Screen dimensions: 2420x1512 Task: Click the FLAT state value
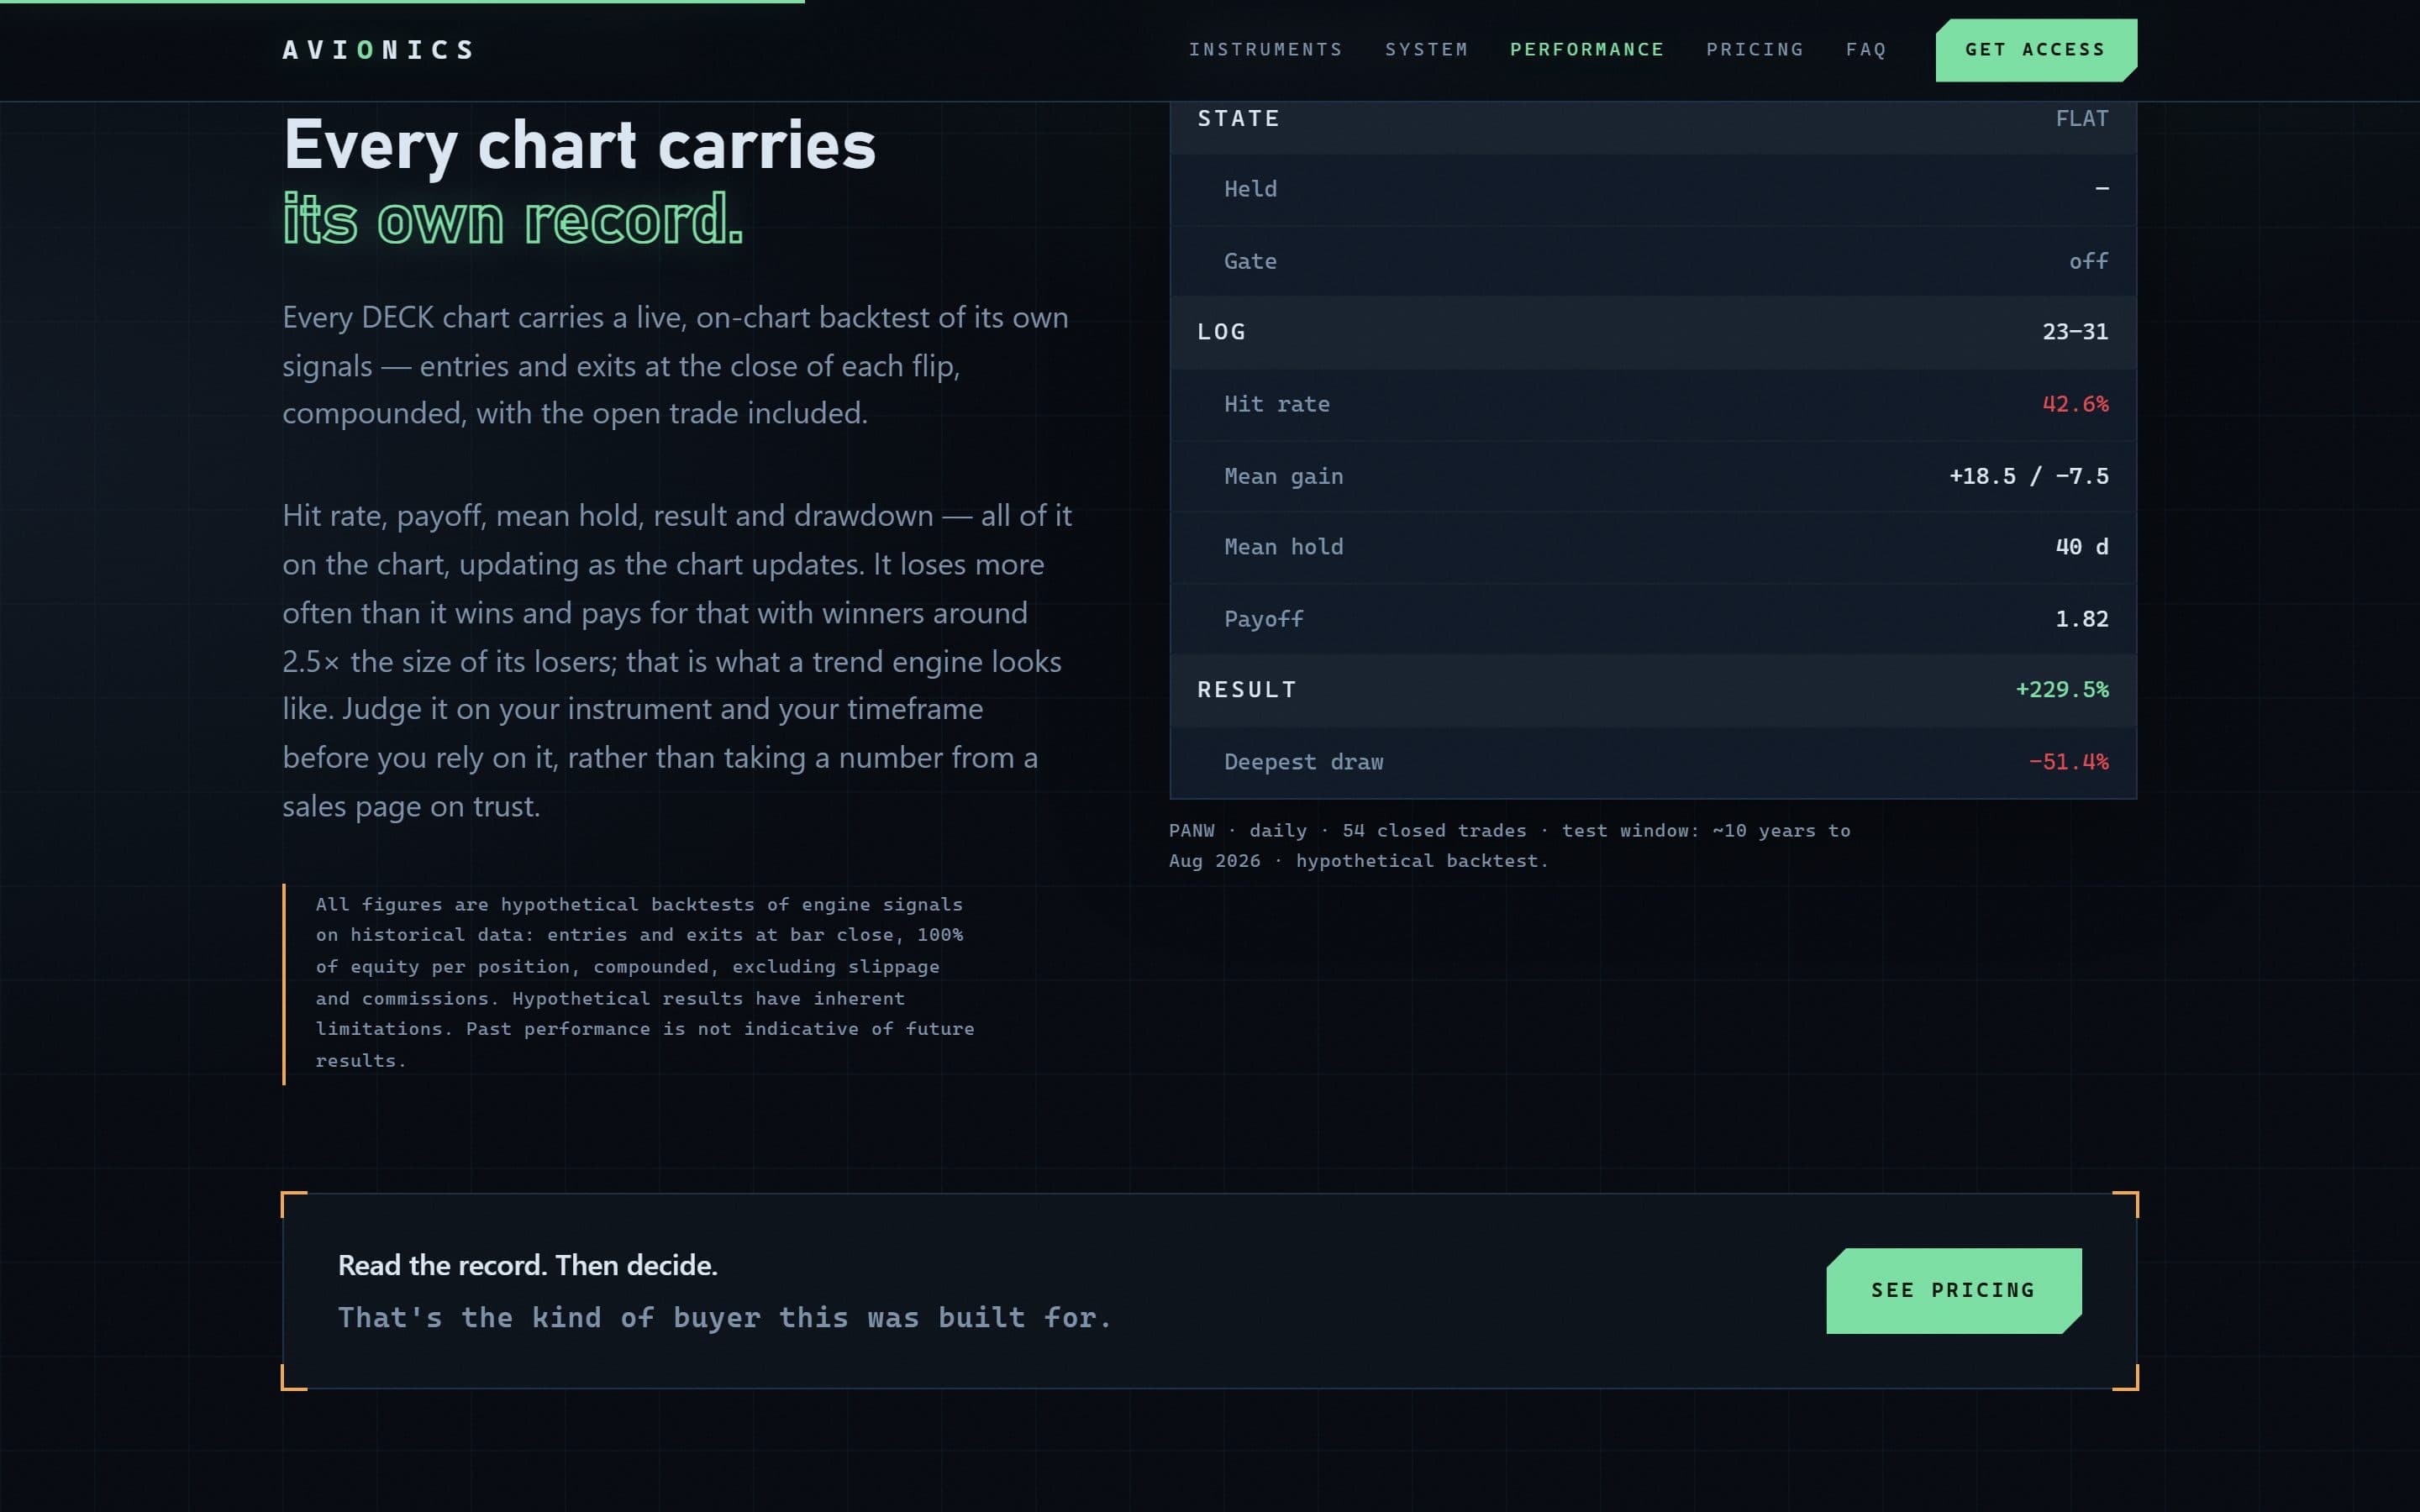click(x=2082, y=119)
